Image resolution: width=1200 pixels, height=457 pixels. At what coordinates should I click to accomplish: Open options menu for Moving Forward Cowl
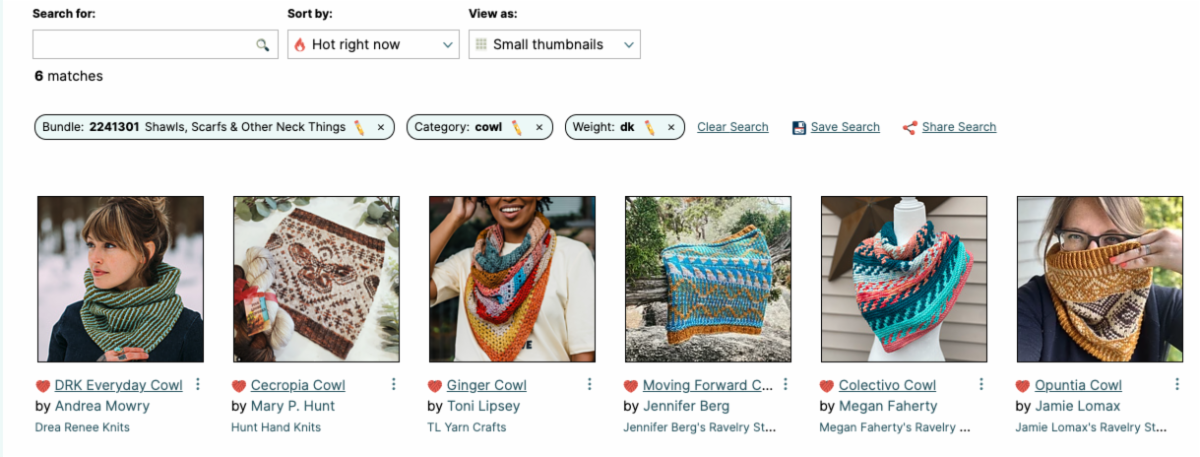[x=786, y=384]
